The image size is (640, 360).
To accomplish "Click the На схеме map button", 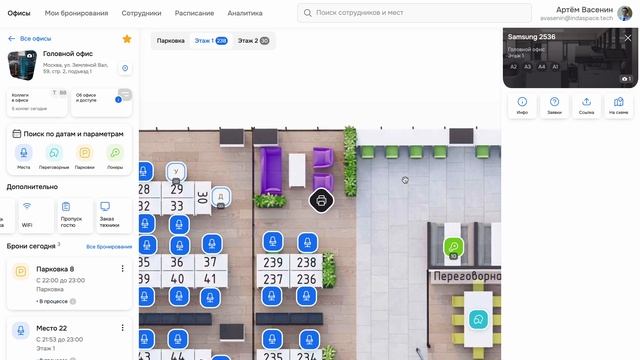I will click(x=619, y=106).
